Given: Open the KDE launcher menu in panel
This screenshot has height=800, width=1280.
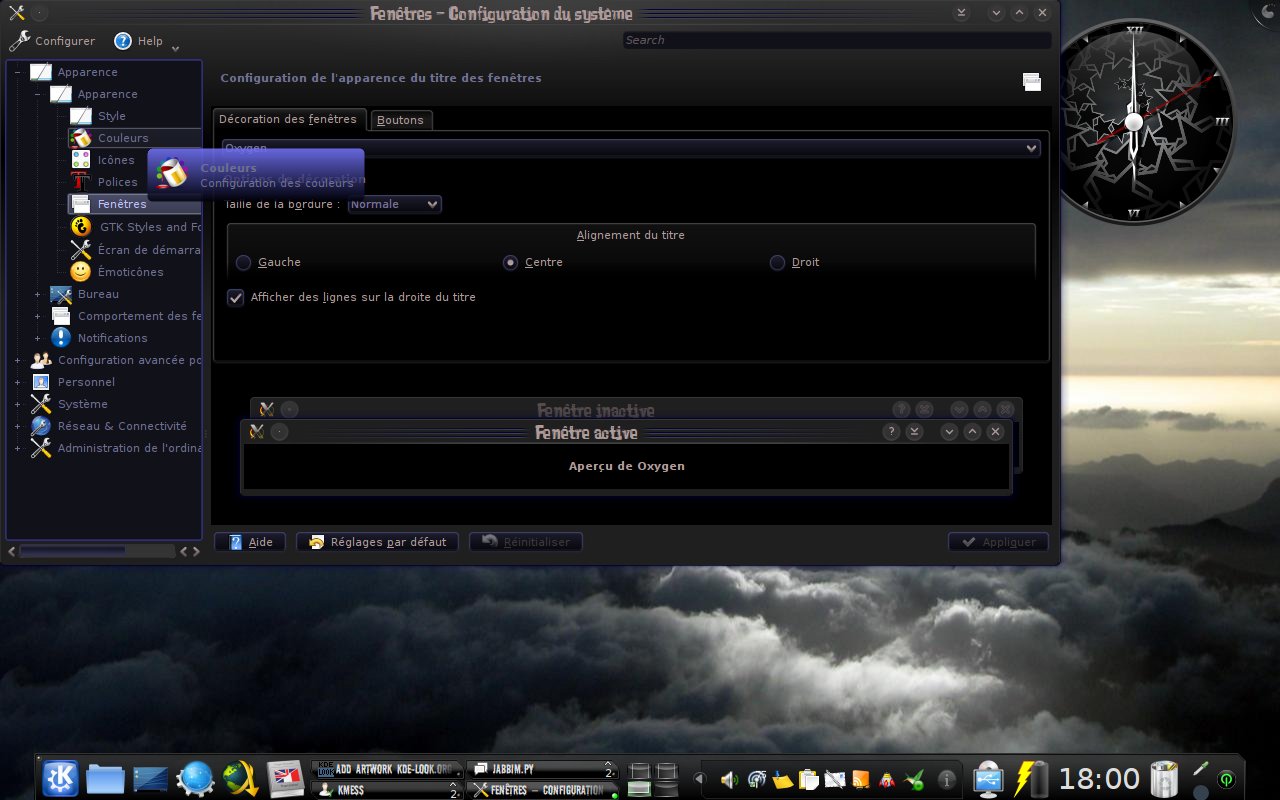Looking at the screenshot, I should tap(60, 778).
